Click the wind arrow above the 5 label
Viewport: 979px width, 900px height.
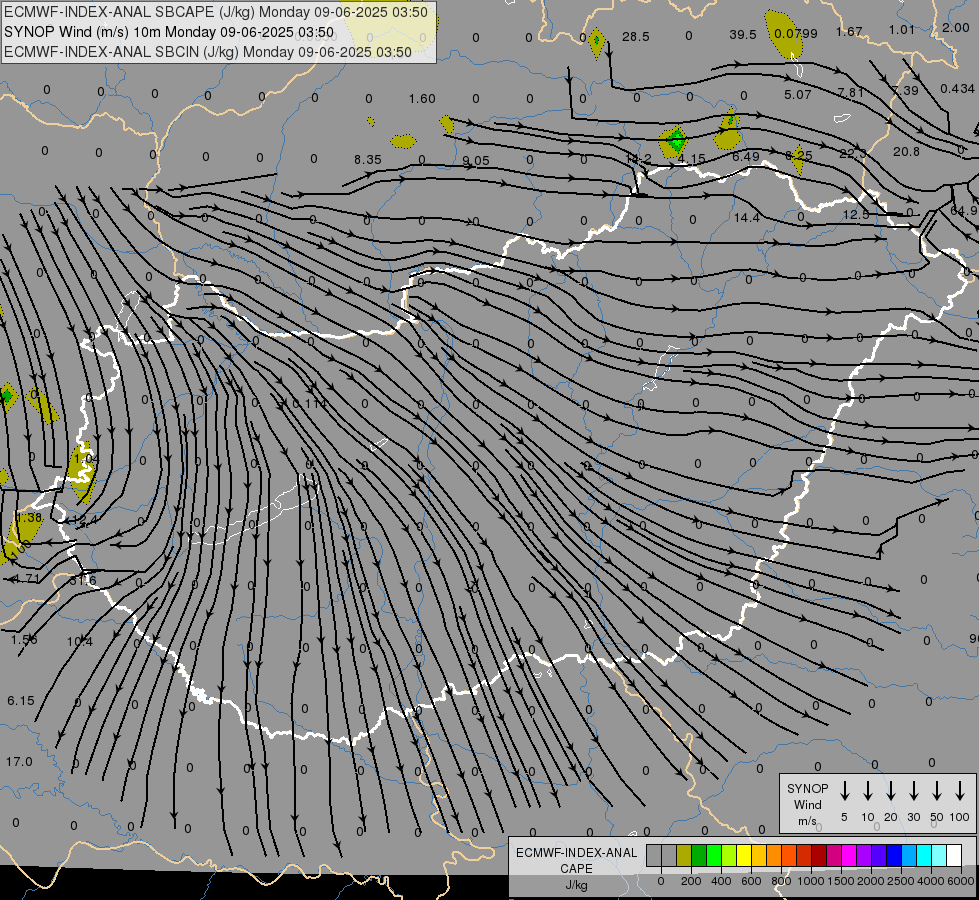844,791
